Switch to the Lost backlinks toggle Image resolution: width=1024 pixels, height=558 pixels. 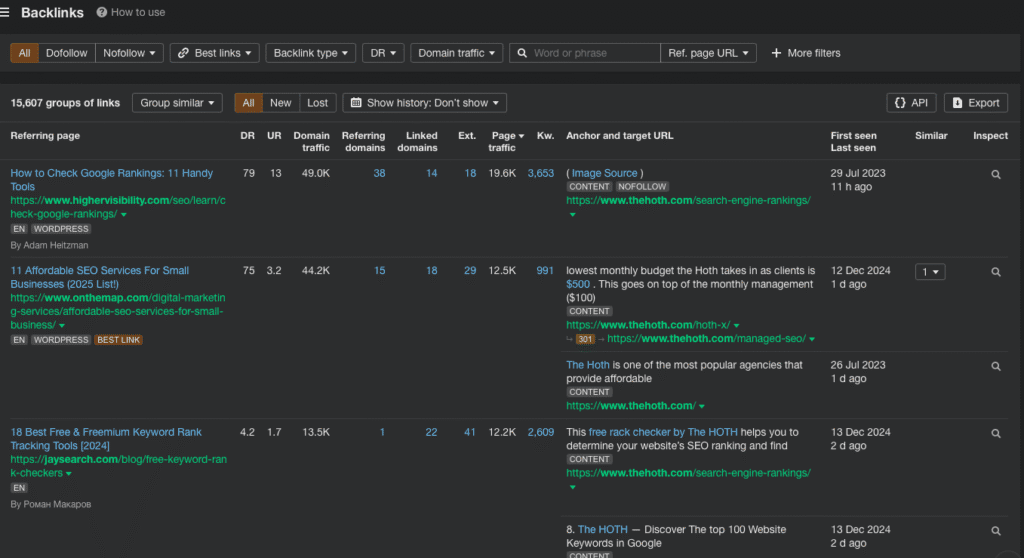(x=317, y=103)
